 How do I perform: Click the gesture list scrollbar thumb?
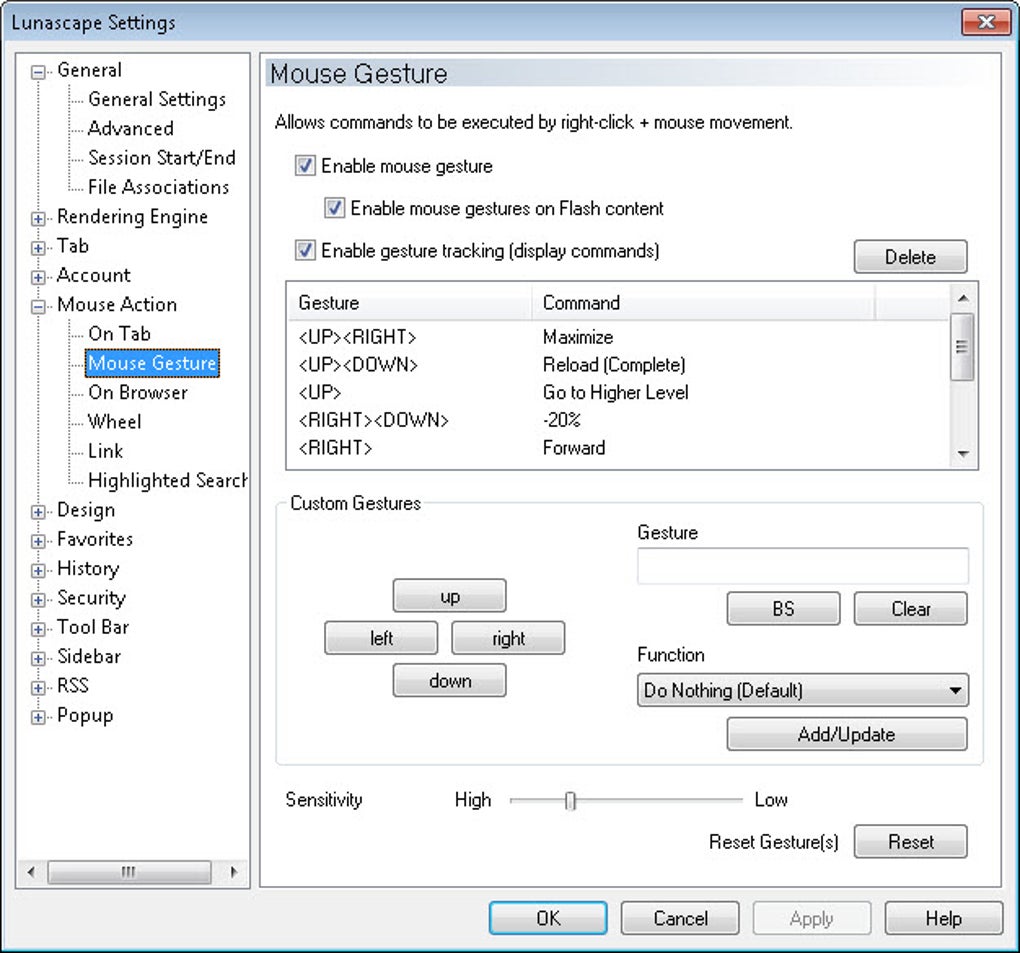(962, 346)
